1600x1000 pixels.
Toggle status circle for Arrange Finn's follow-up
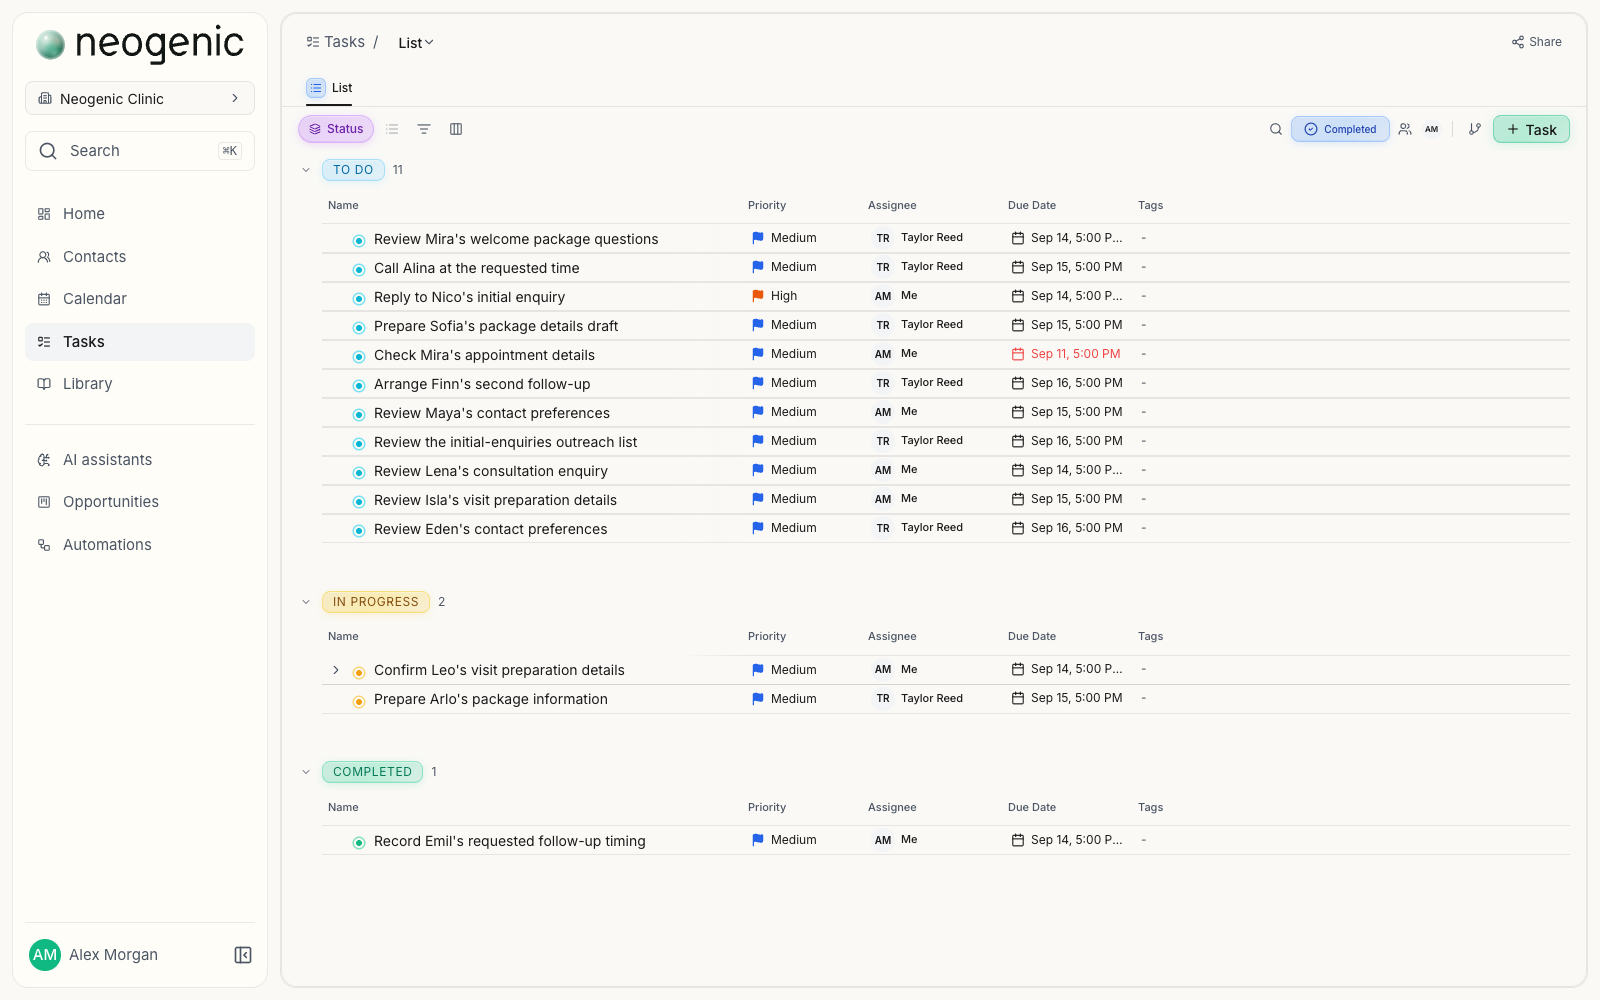click(x=359, y=385)
